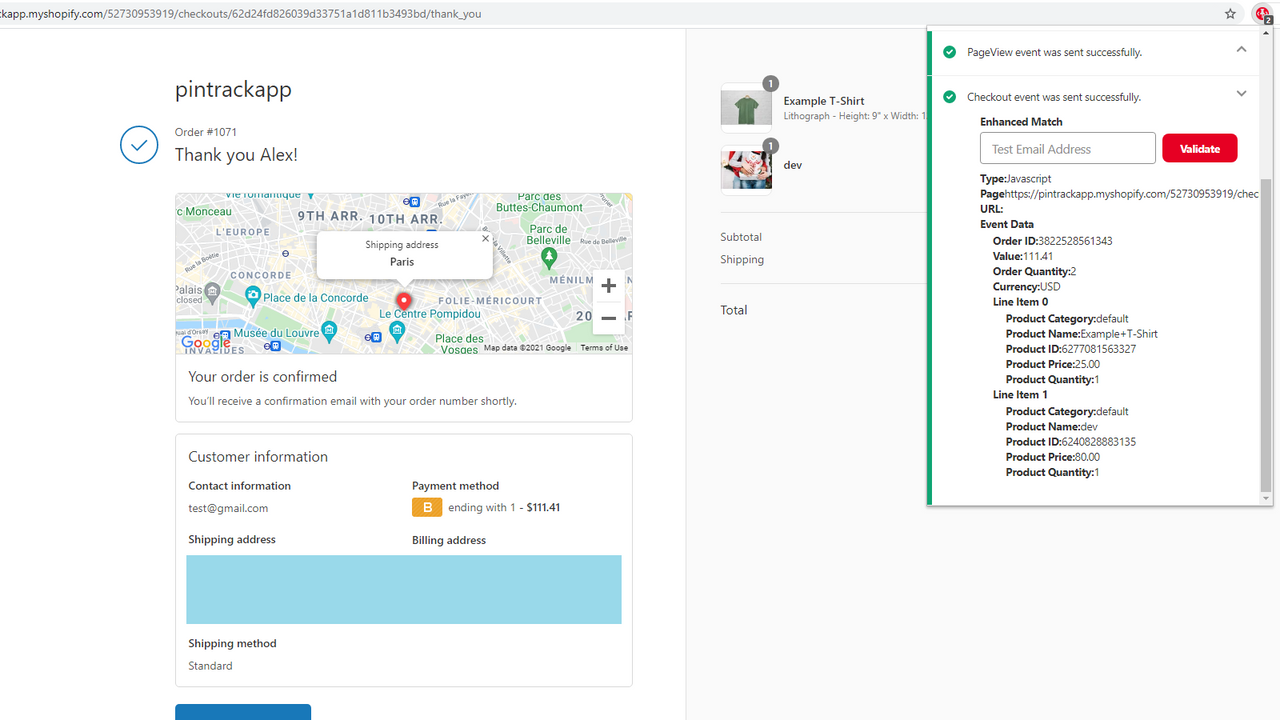1280x720 pixels.
Task: Zoom out on the map
Action: [608, 318]
